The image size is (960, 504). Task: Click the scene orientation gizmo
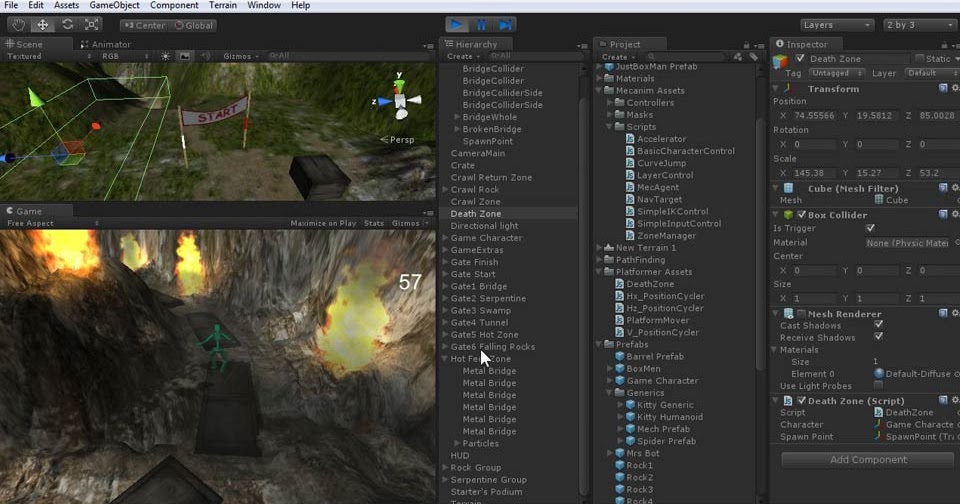[x=399, y=101]
